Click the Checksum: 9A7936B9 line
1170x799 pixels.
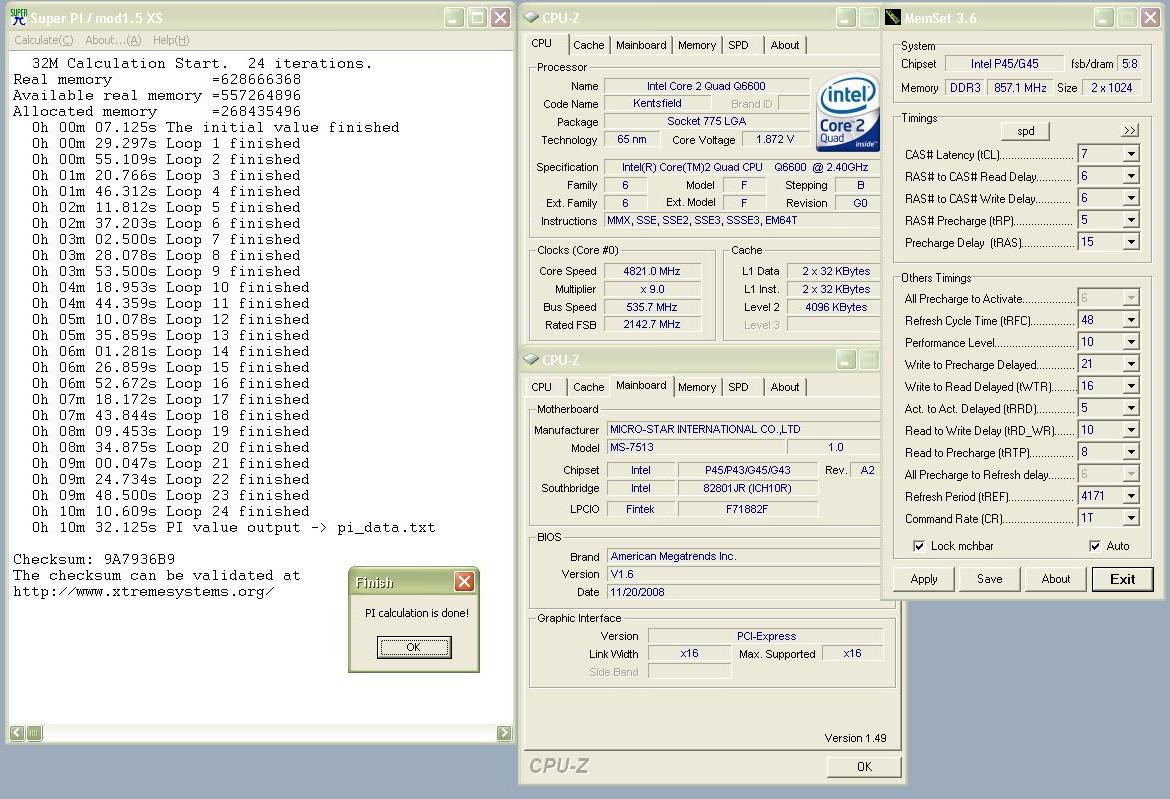pyautogui.click(x=94, y=560)
